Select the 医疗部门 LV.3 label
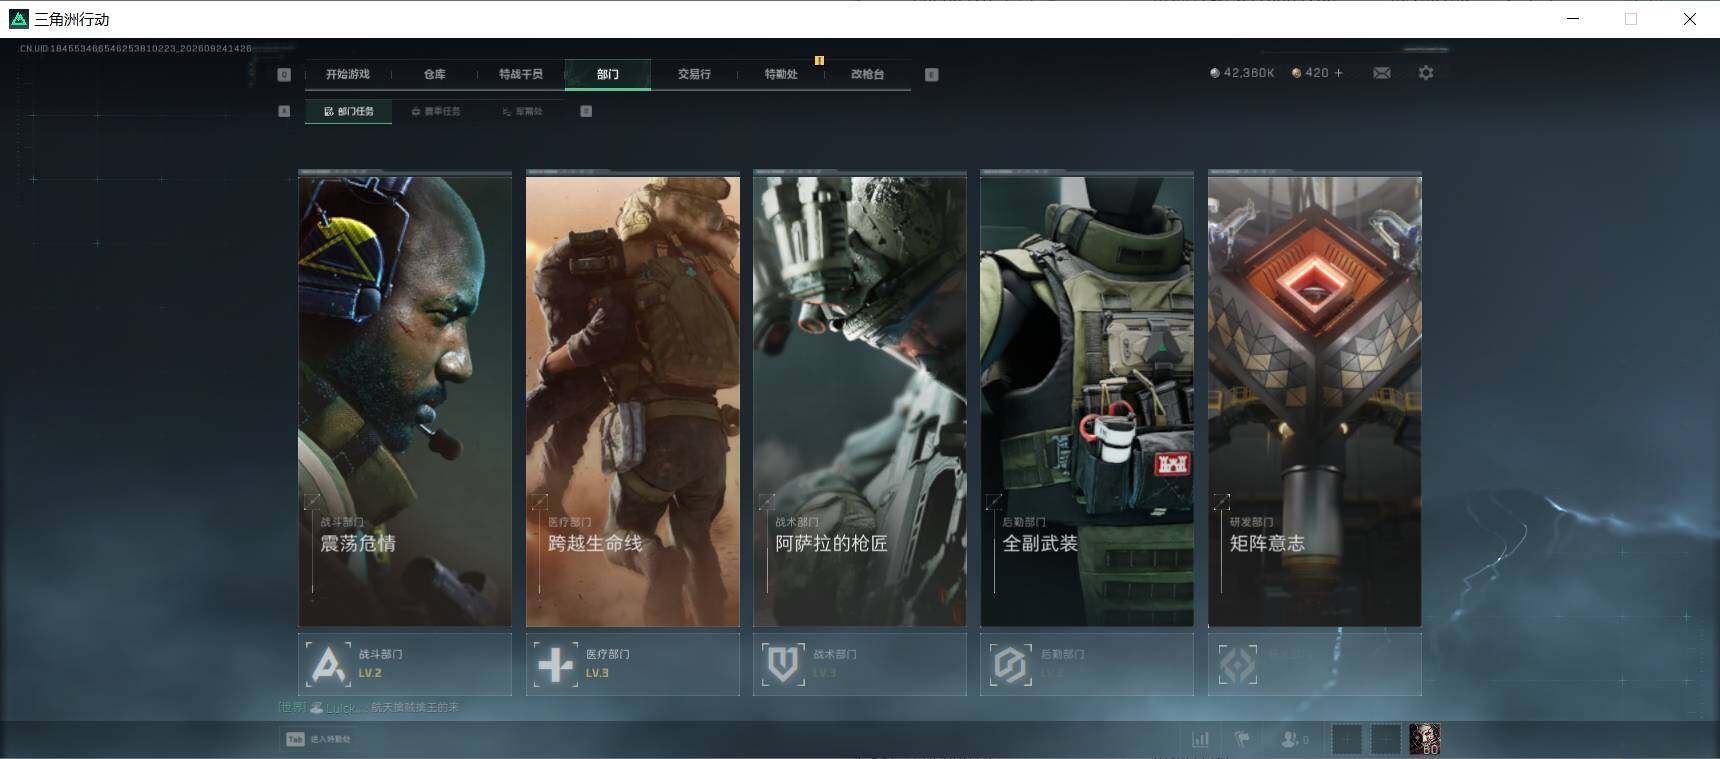Viewport: 1720px width, 759px height. click(608, 663)
